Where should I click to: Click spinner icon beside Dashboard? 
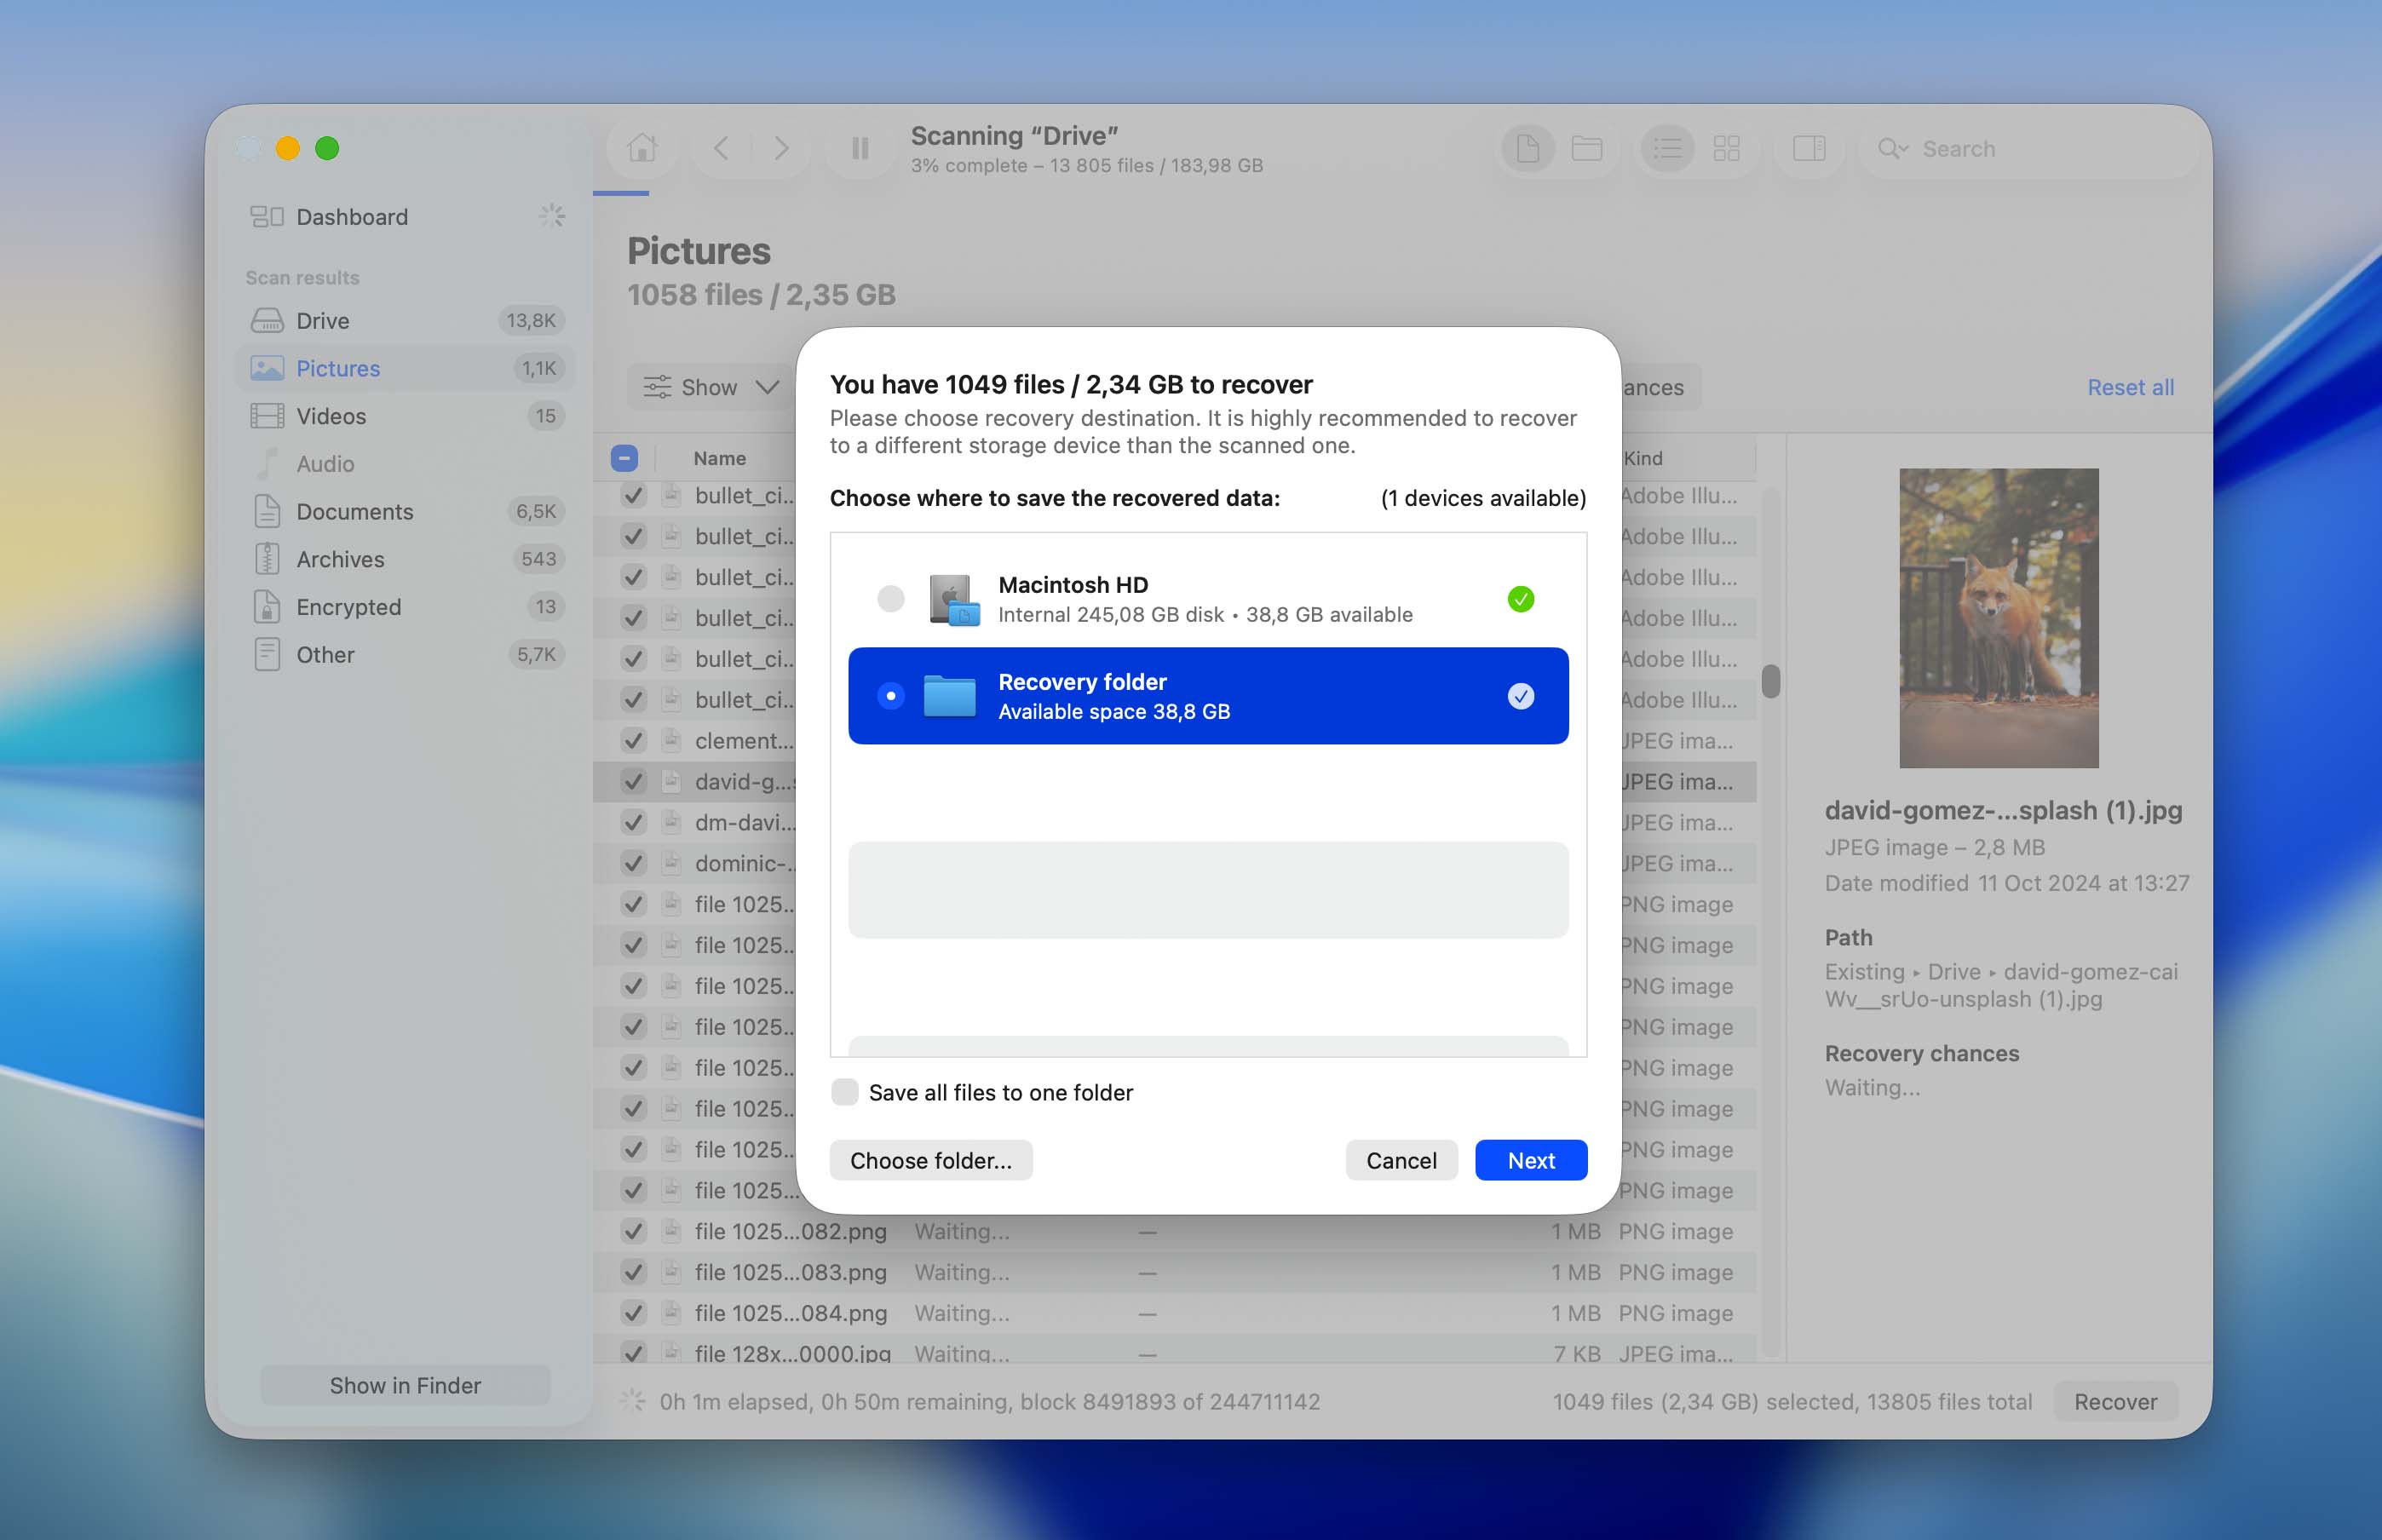click(552, 216)
